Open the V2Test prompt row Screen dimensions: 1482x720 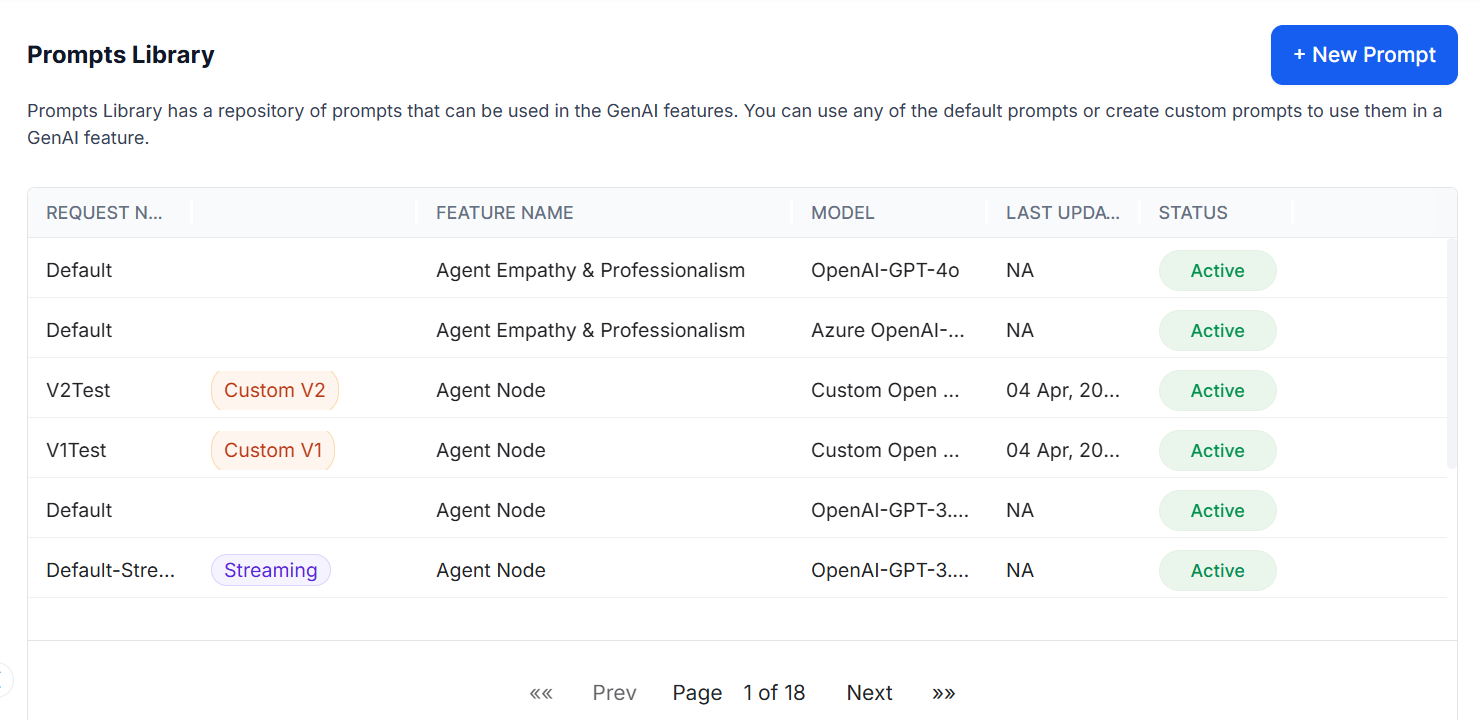point(79,390)
